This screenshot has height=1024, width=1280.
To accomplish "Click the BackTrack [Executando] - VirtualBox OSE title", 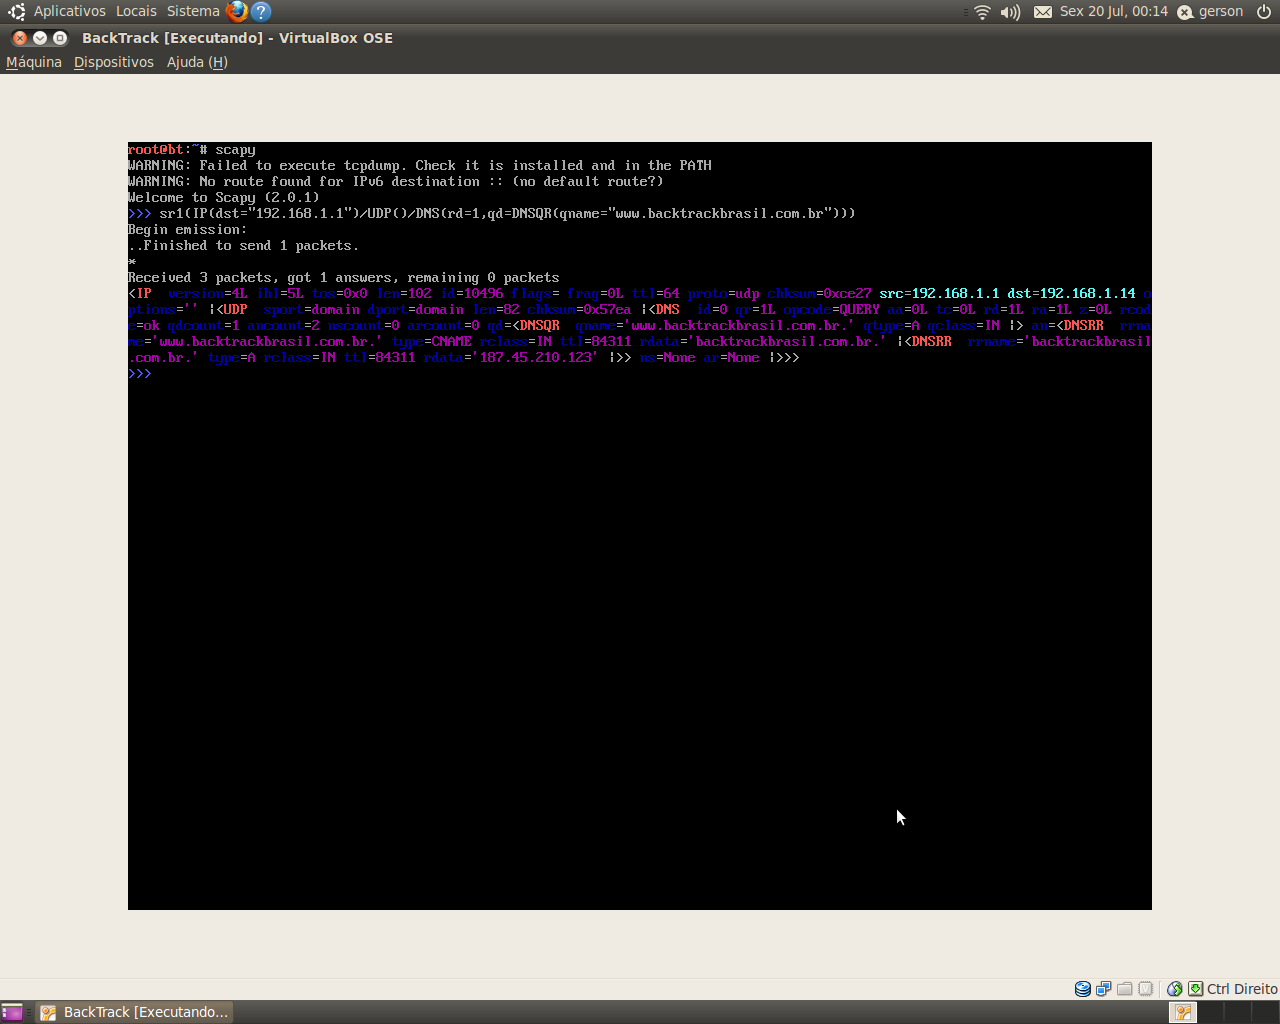I will pos(237,38).
